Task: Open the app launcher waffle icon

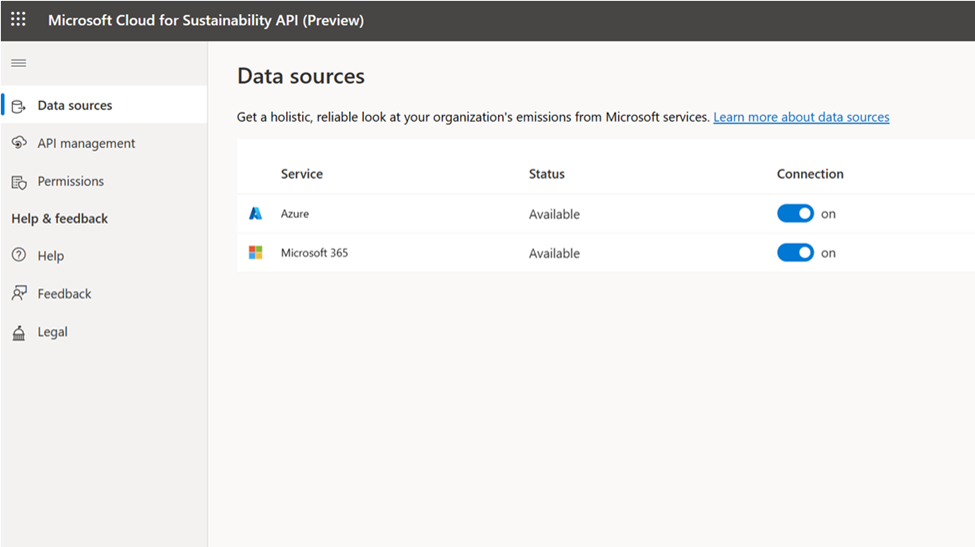Action: click(x=19, y=19)
